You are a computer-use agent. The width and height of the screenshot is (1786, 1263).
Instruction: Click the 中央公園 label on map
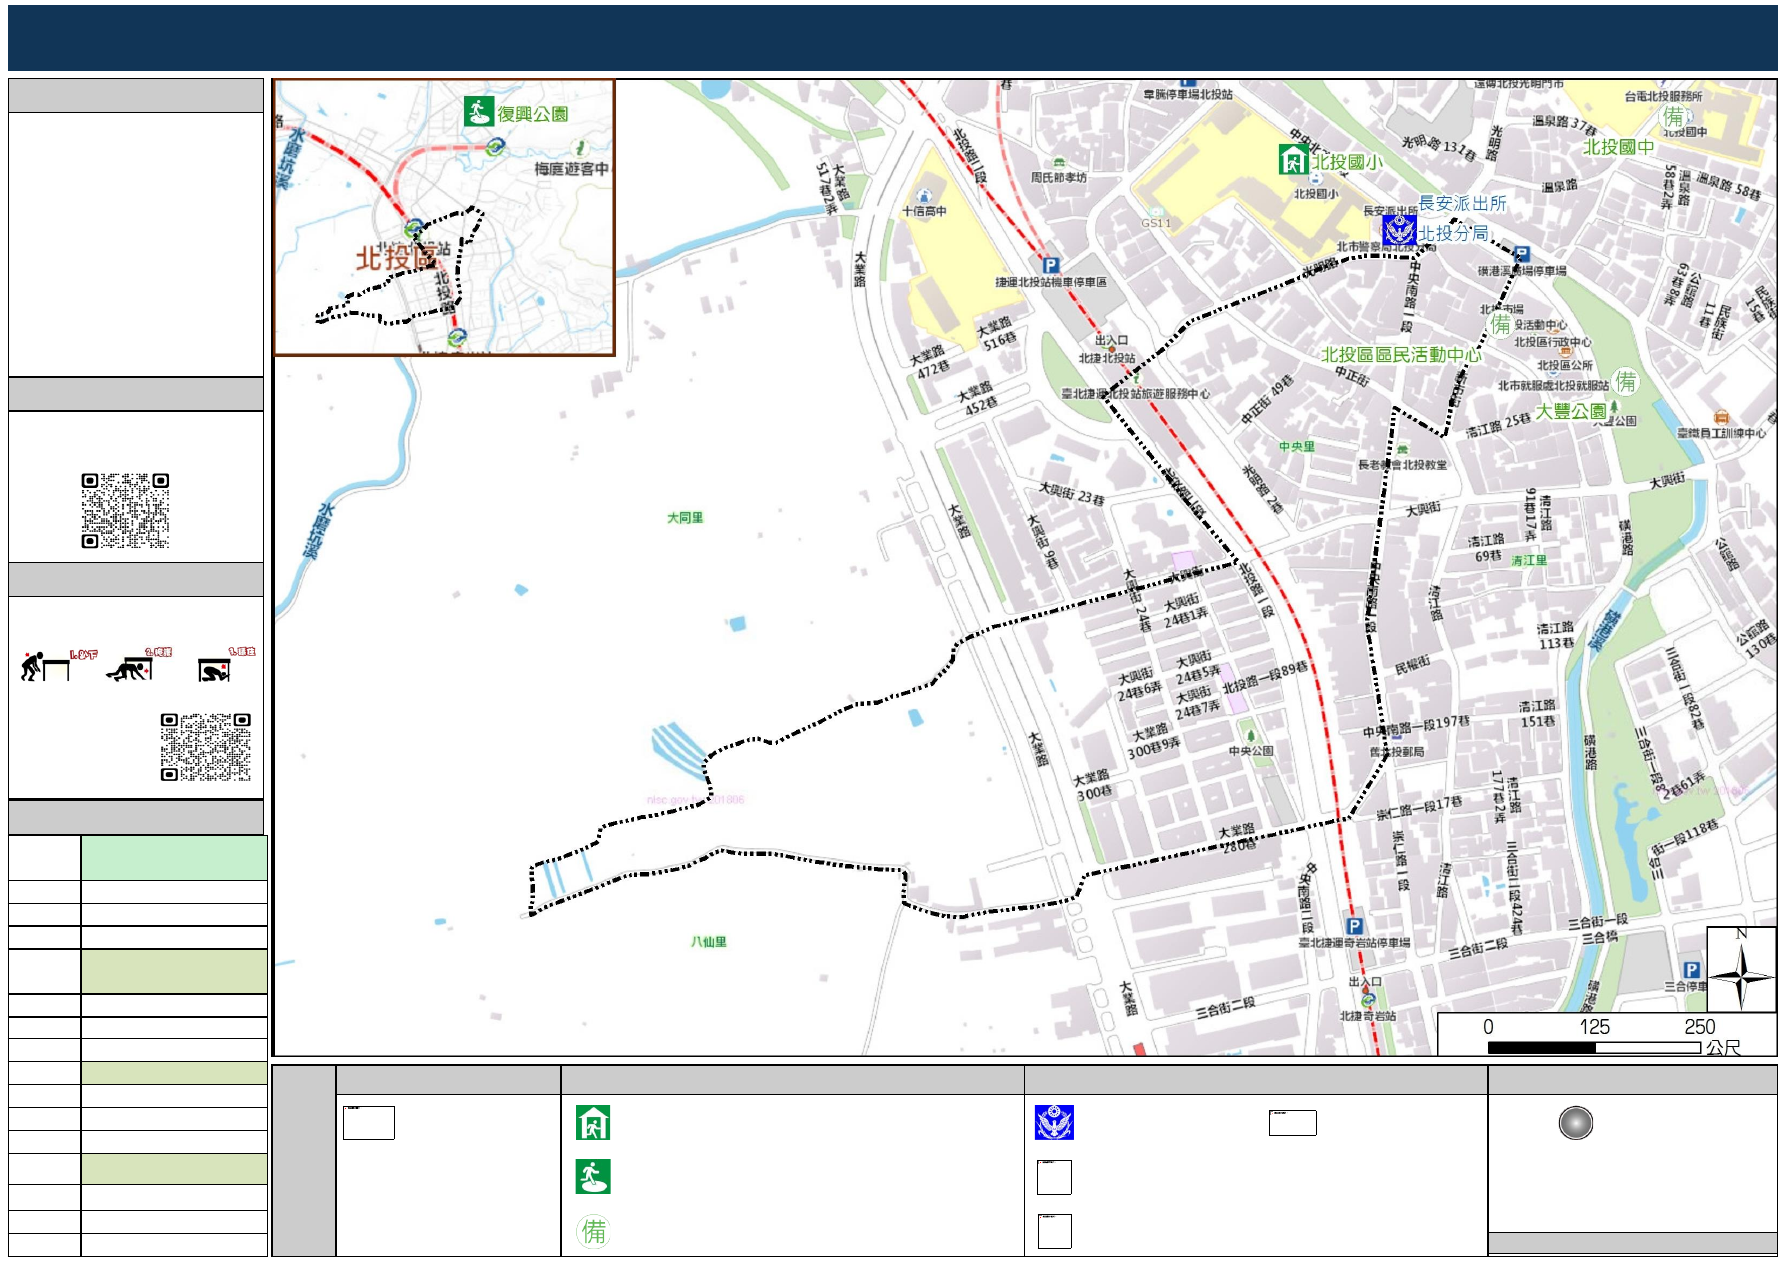[x=1251, y=751]
